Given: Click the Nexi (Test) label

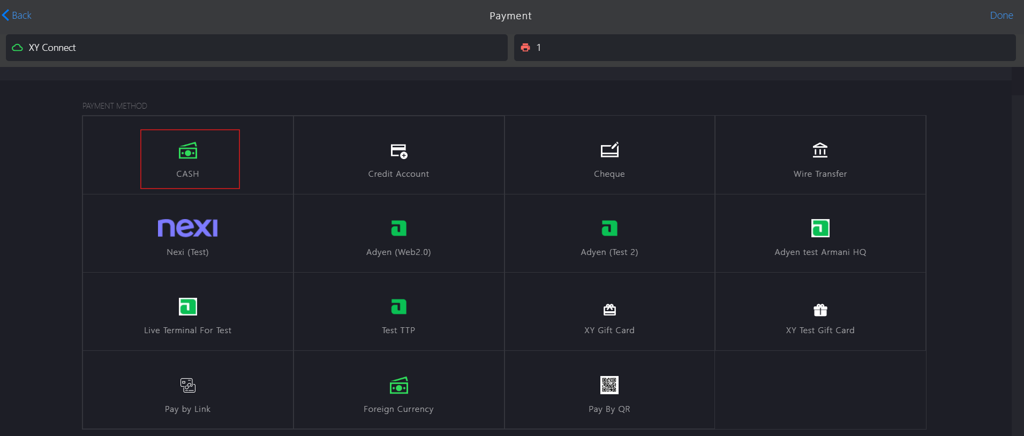Looking at the screenshot, I should point(188,252).
